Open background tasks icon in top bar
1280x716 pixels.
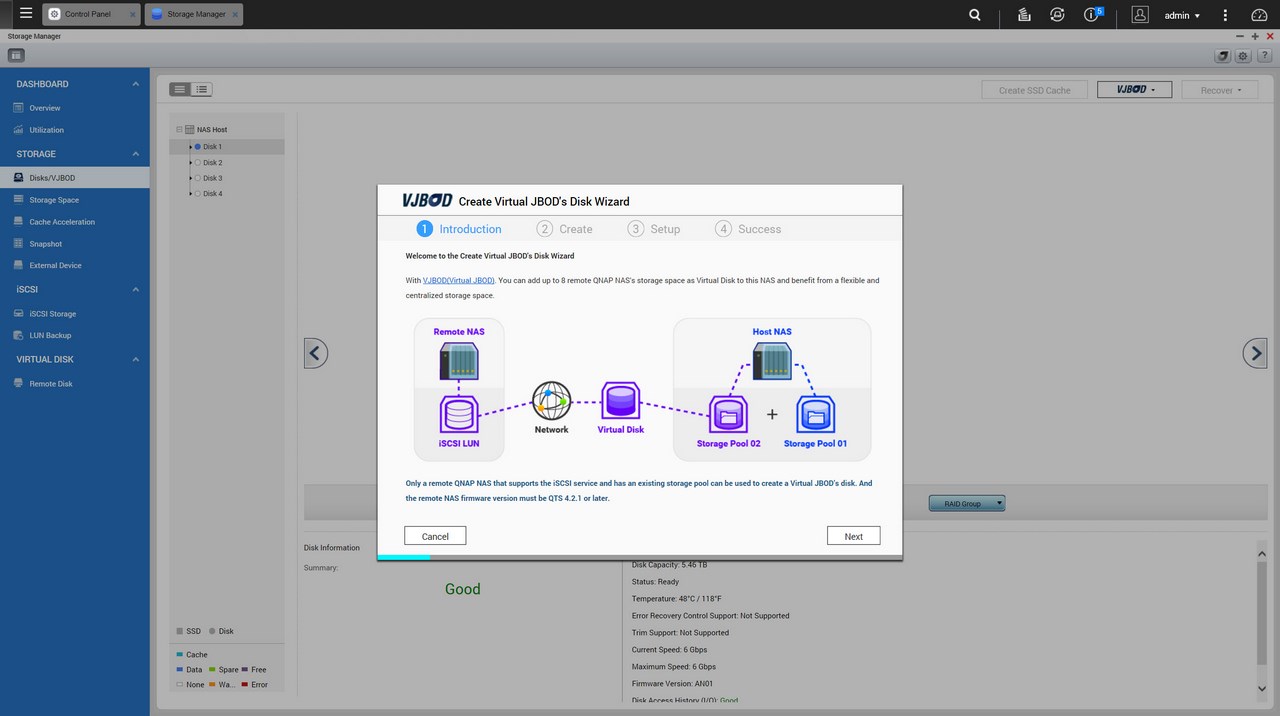pyautogui.click(x=1024, y=15)
